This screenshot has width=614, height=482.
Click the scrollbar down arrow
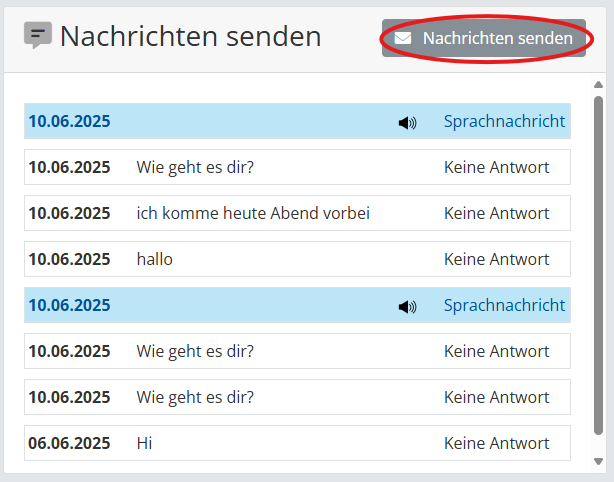point(598,462)
